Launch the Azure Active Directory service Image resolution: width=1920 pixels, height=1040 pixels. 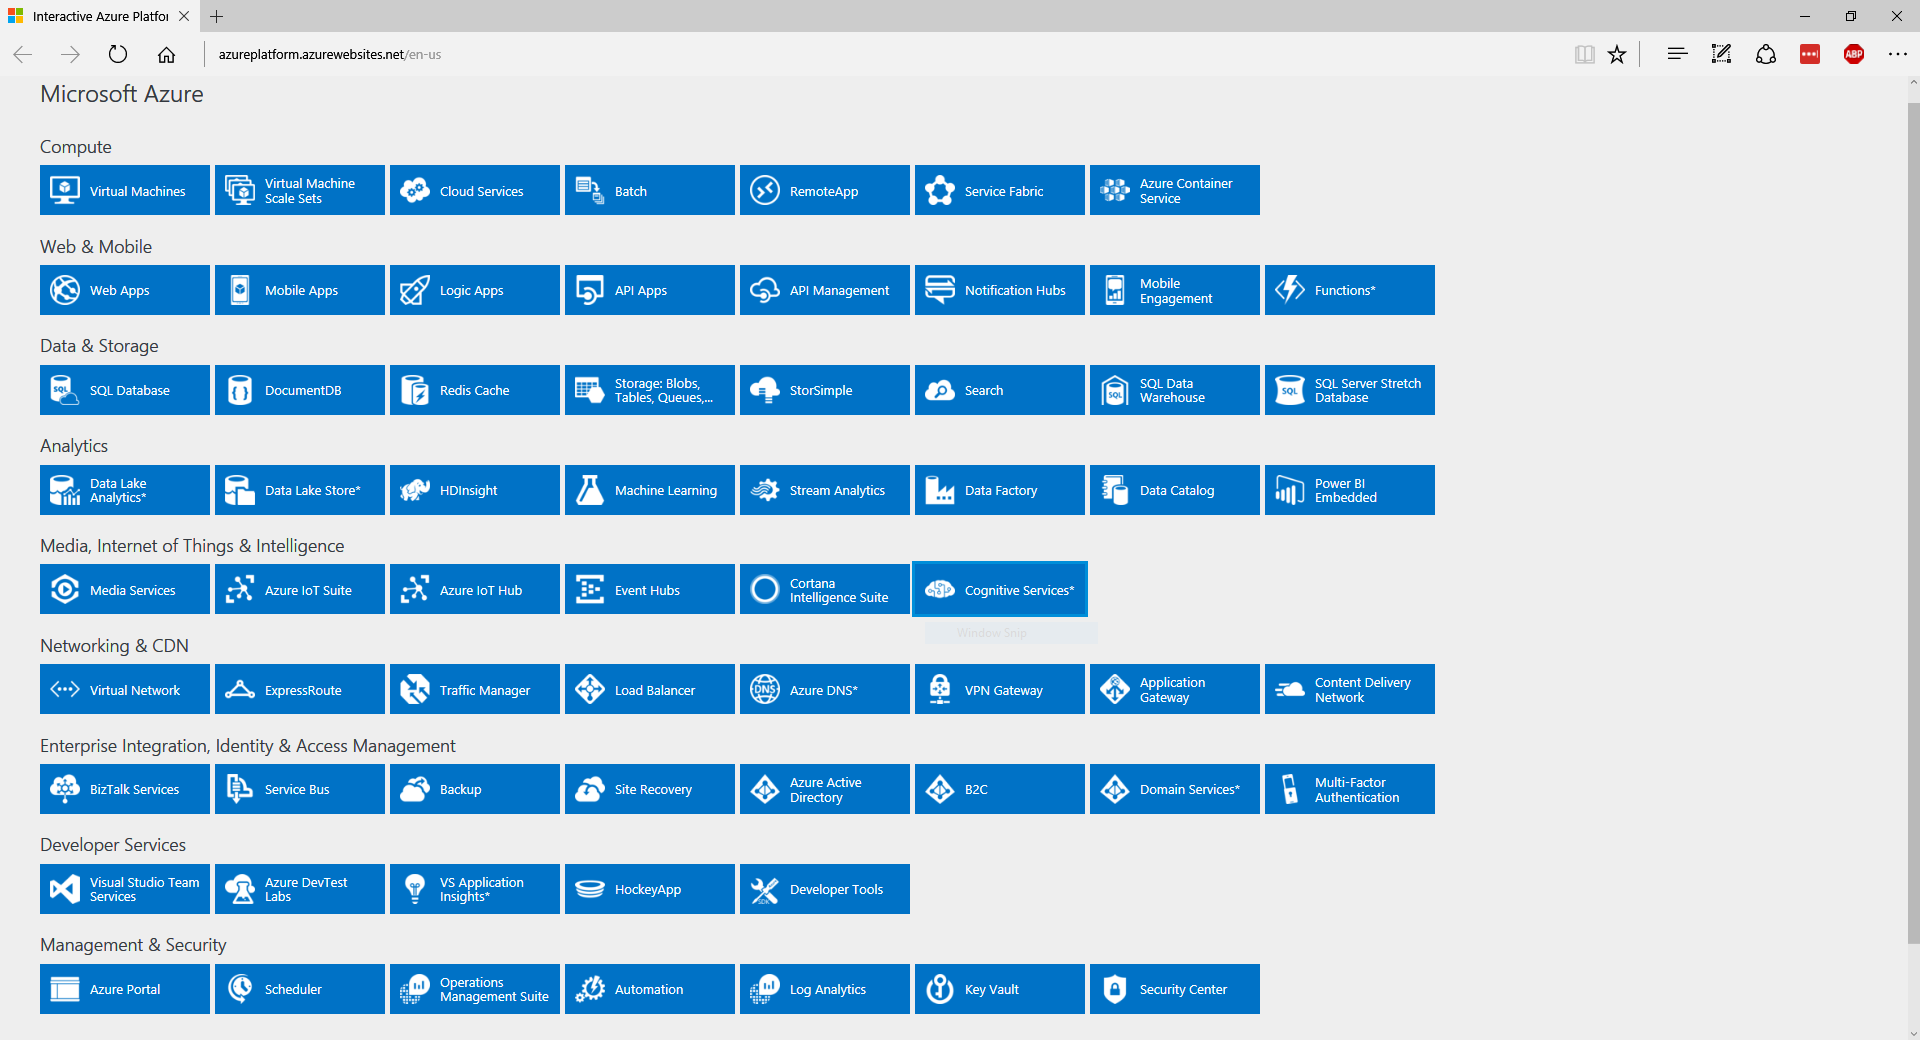click(824, 789)
